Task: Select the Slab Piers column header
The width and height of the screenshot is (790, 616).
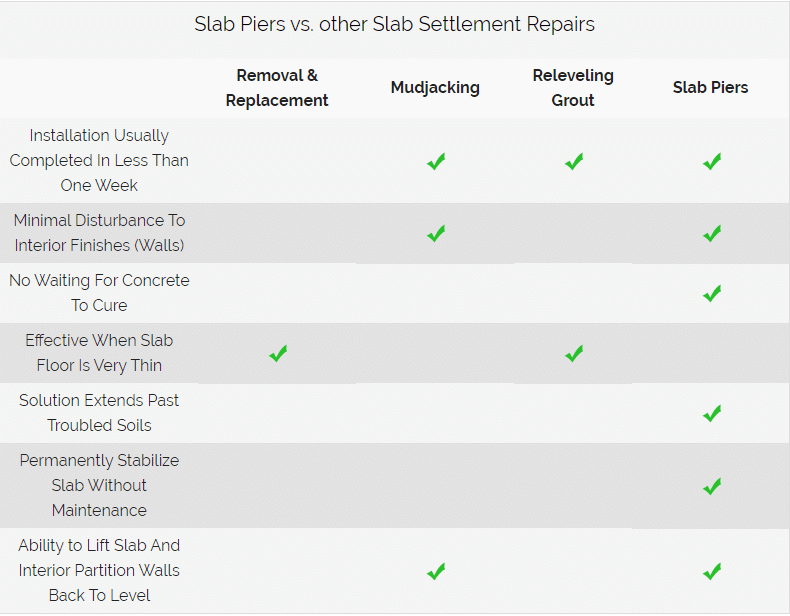Action: (711, 88)
